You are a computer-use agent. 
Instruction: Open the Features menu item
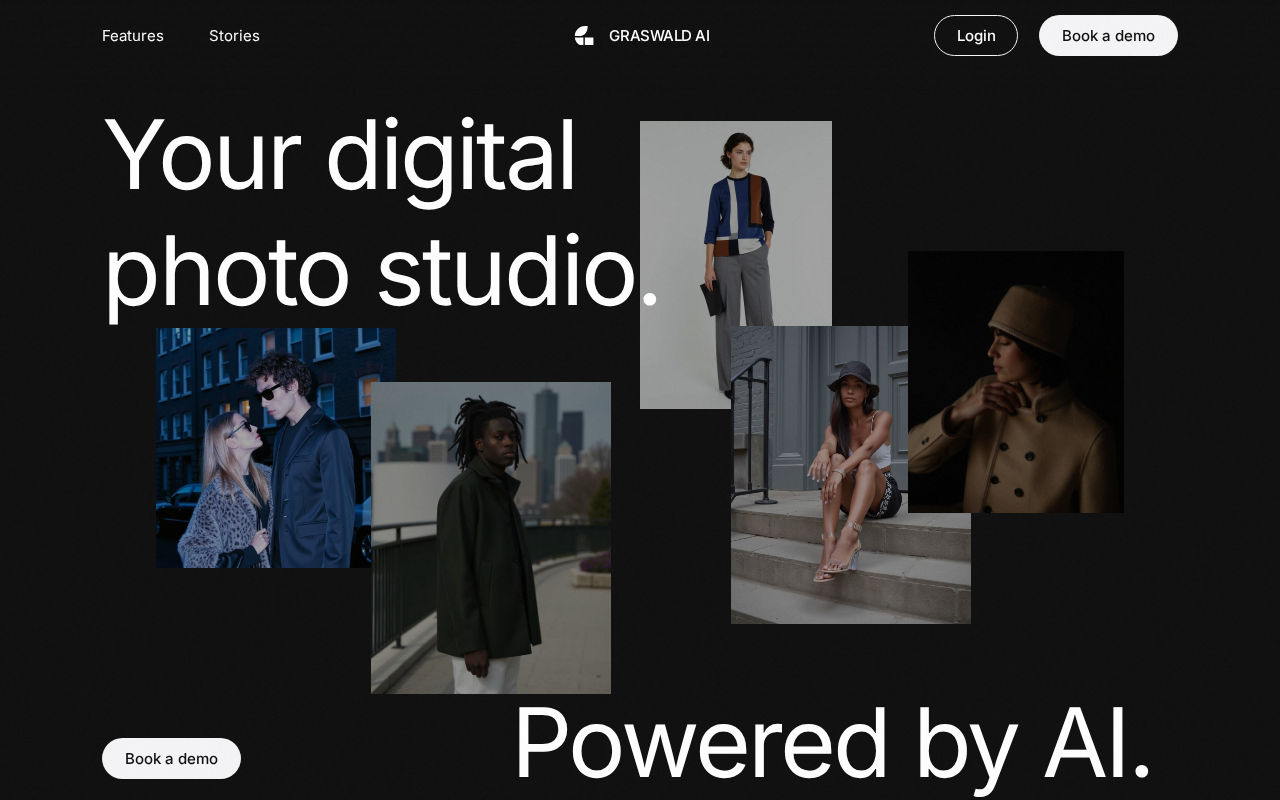133,36
